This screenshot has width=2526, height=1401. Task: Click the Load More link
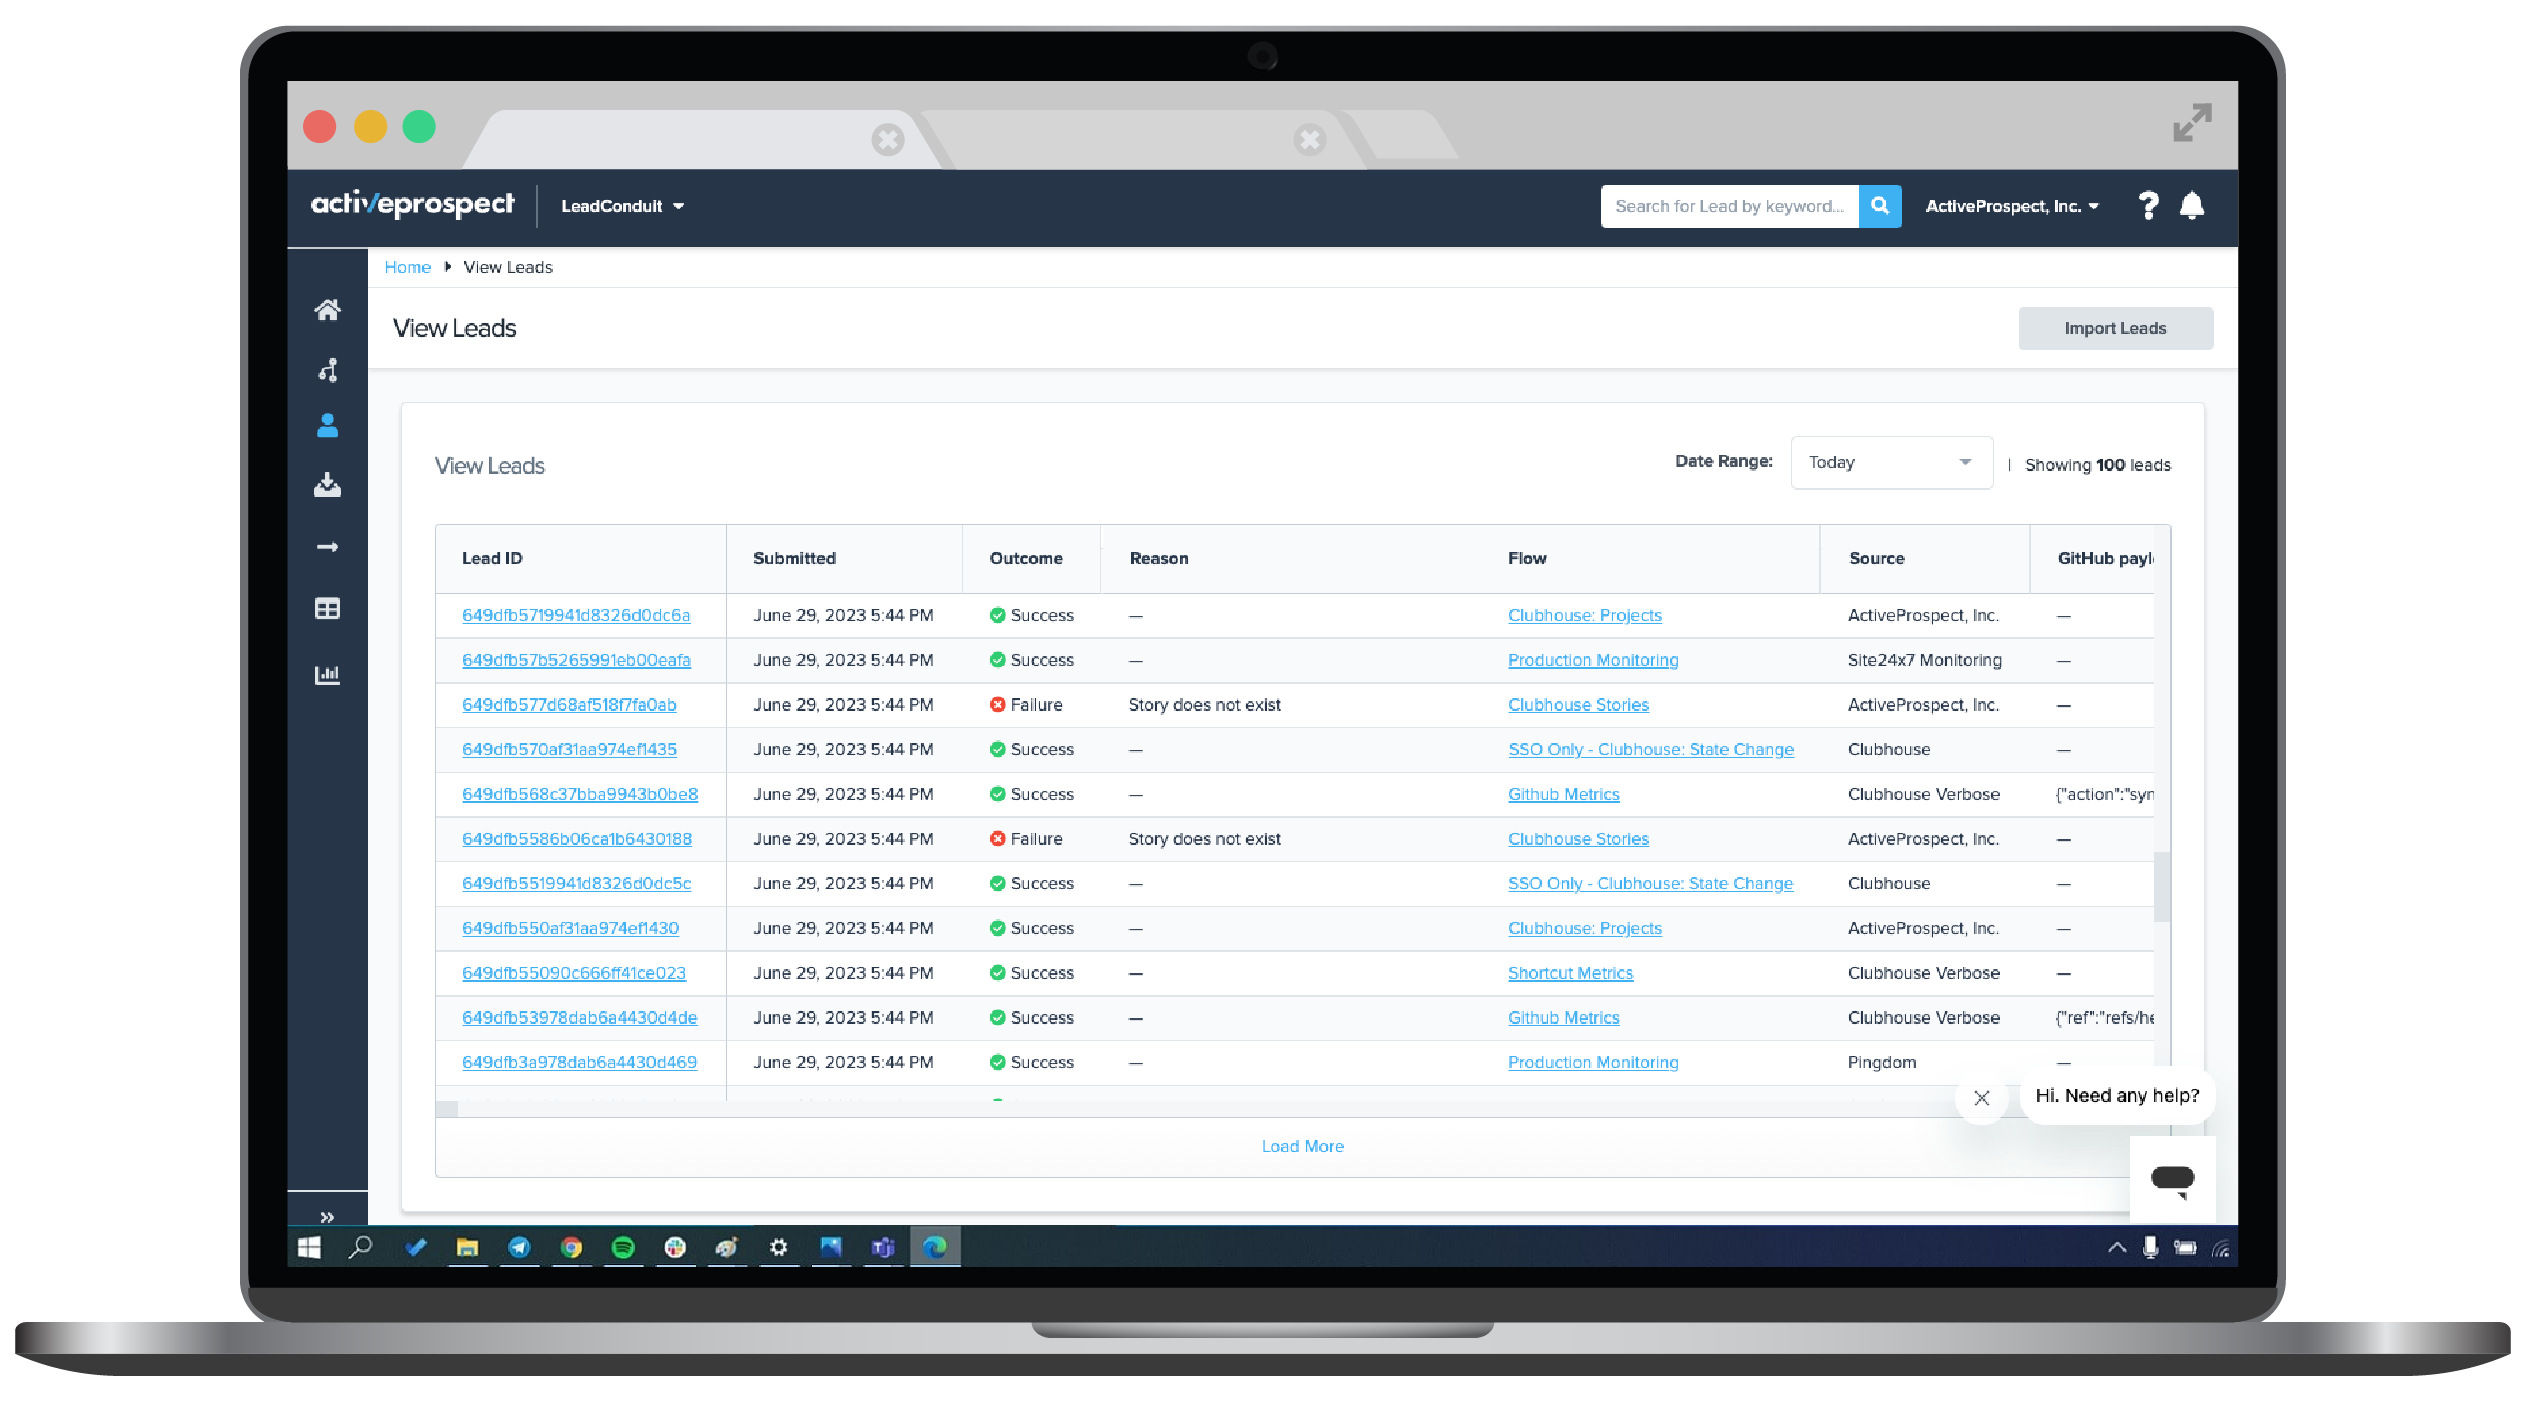(1302, 1146)
